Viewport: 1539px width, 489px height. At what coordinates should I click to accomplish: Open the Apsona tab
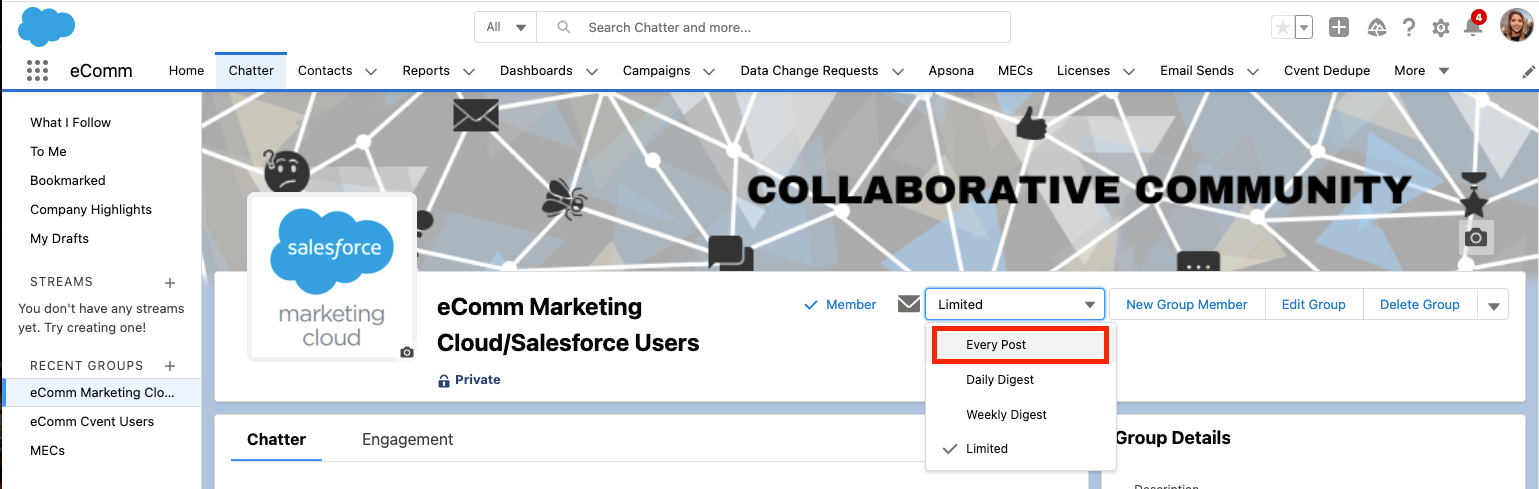[x=951, y=70]
